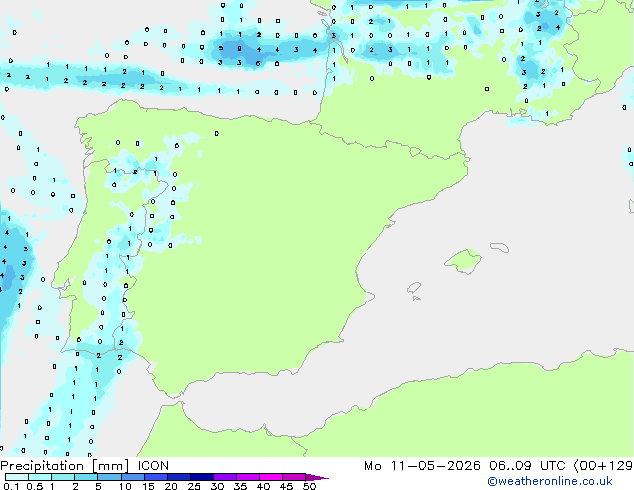Screen dimensions: 634x490
Task: Click the purple arrow past 50 on the legend
Action: pyautogui.click(x=317, y=477)
